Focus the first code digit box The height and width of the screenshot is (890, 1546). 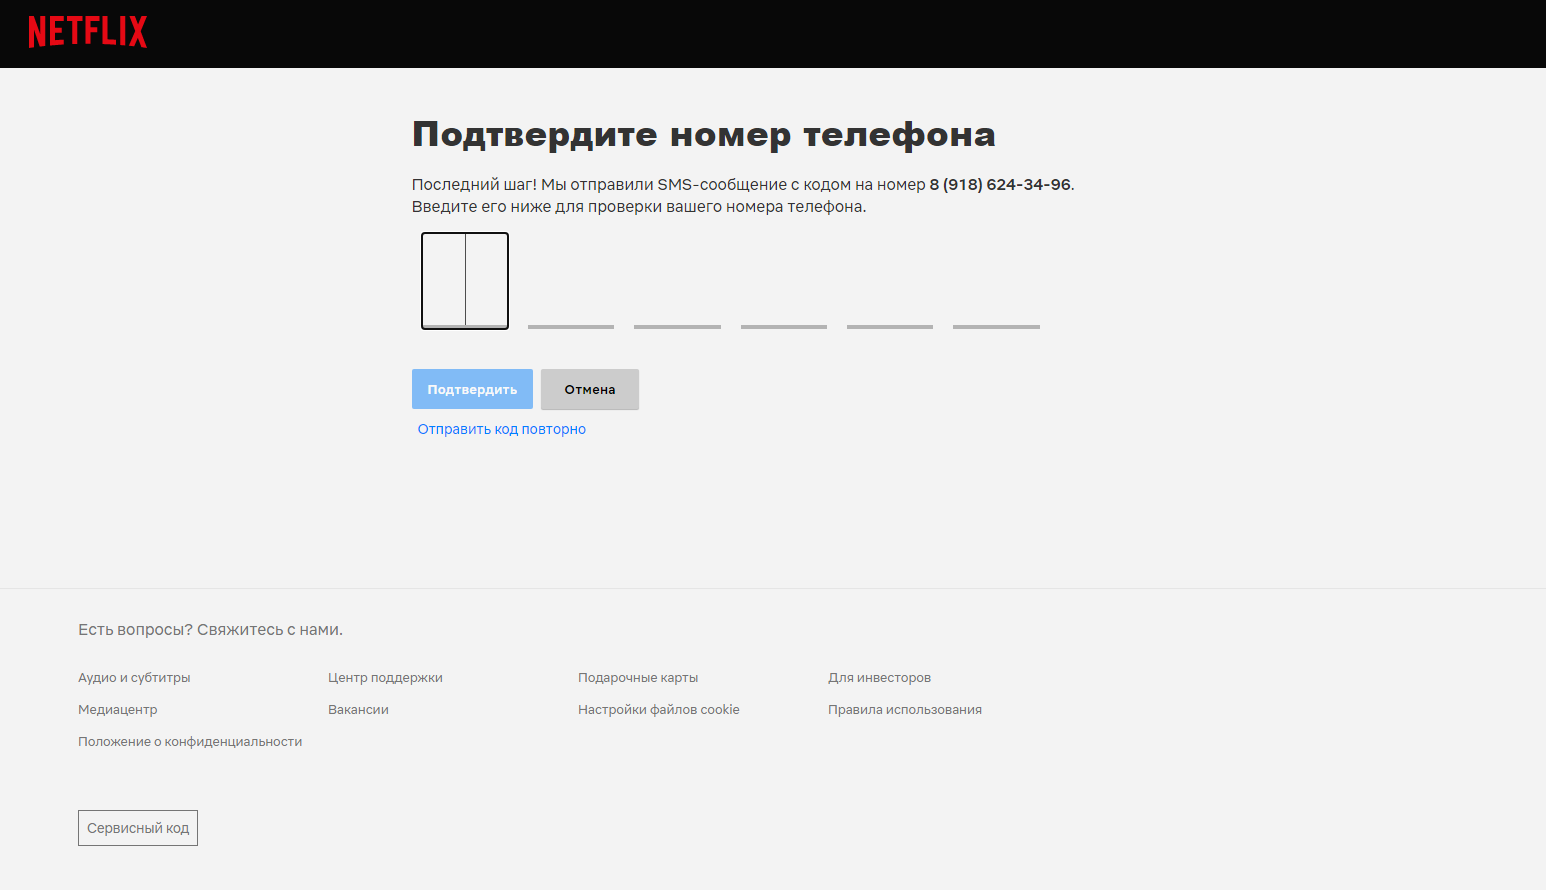[x=465, y=281]
